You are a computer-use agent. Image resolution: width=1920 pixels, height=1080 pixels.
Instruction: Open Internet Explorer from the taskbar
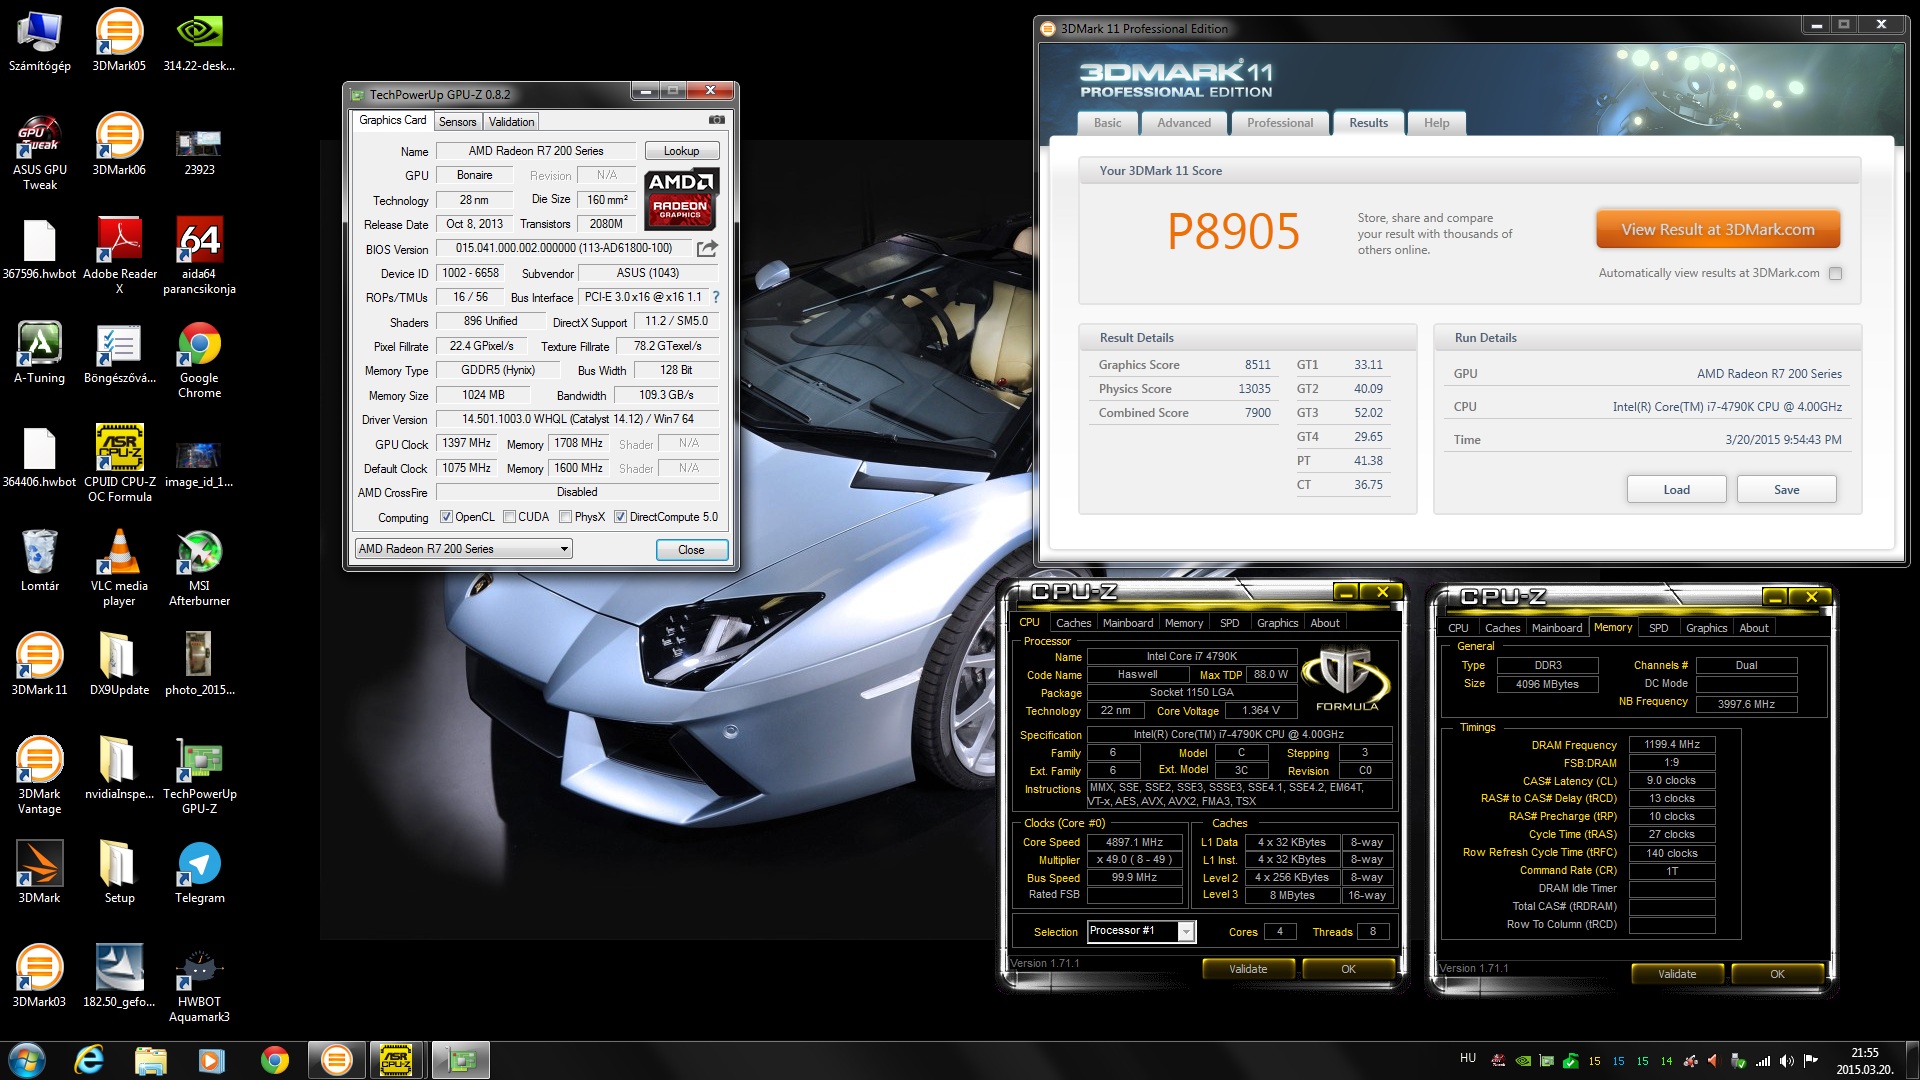click(90, 1060)
